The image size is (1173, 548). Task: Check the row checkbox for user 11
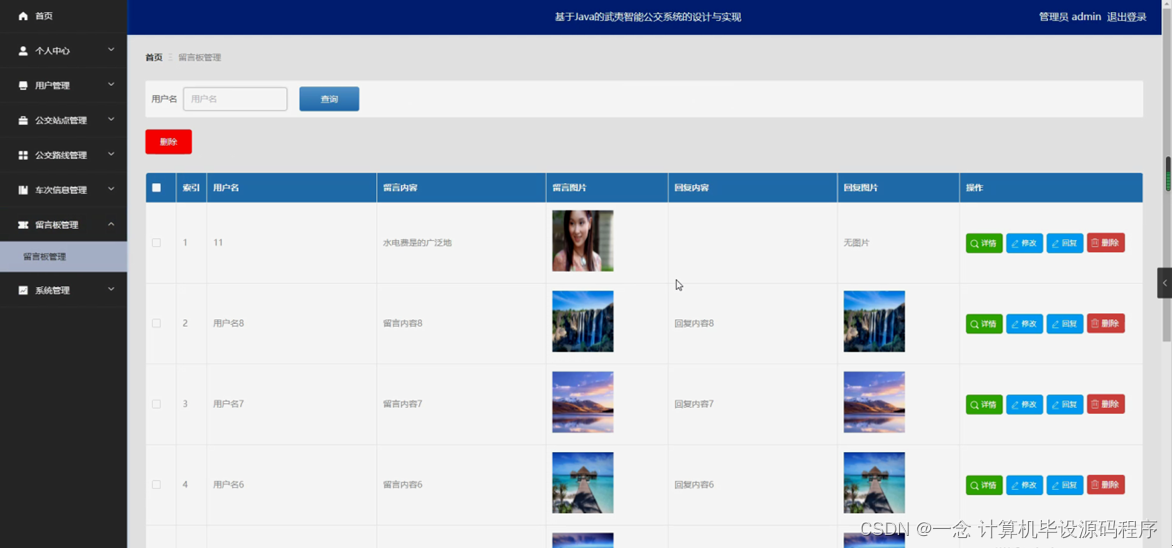click(156, 242)
